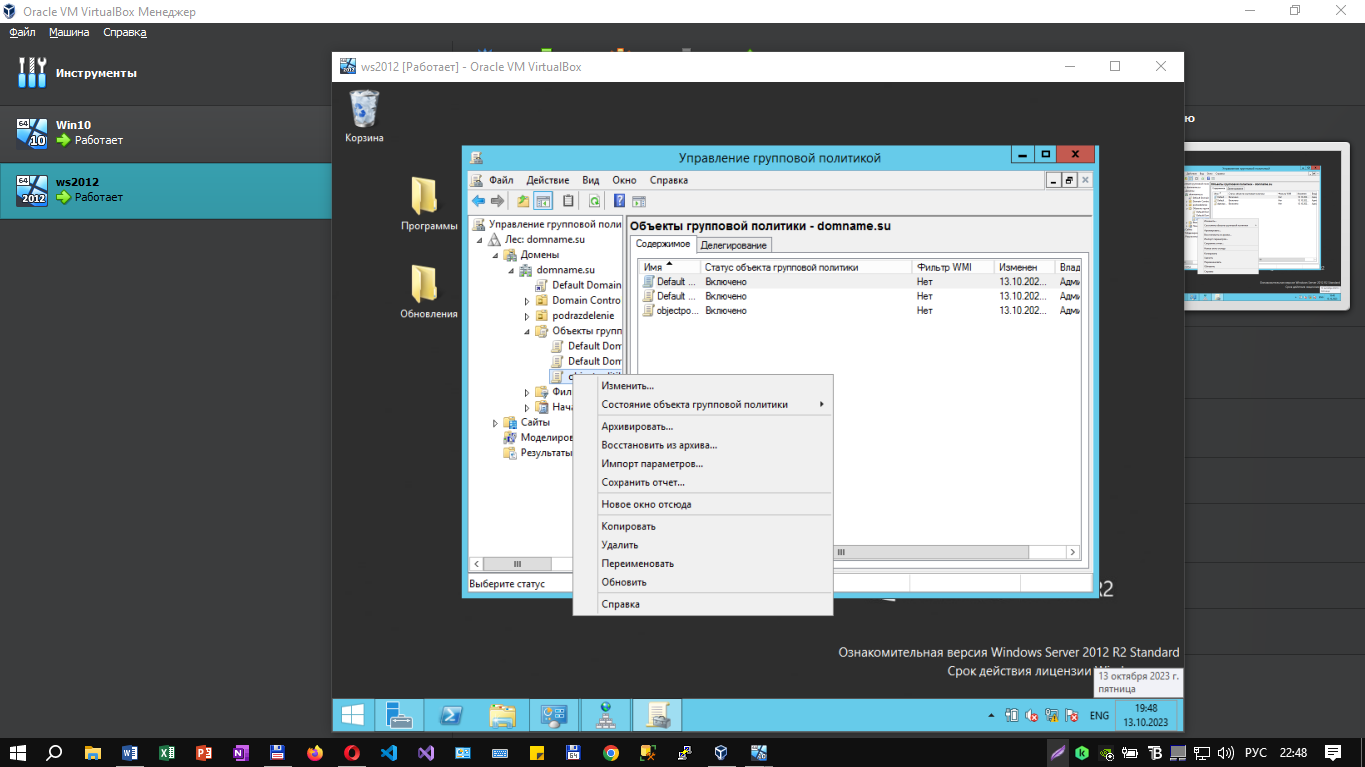The width and height of the screenshot is (1365, 767).
Task: Click the volume muted icon in the VM tray
Action: (x=1030, y=716)
